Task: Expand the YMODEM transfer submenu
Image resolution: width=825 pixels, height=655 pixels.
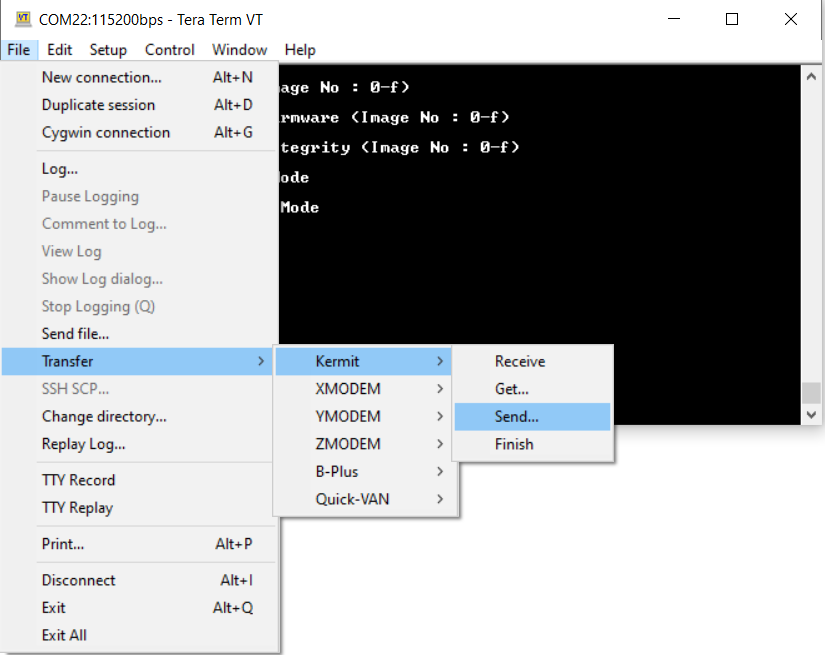Action: (347, 416)
